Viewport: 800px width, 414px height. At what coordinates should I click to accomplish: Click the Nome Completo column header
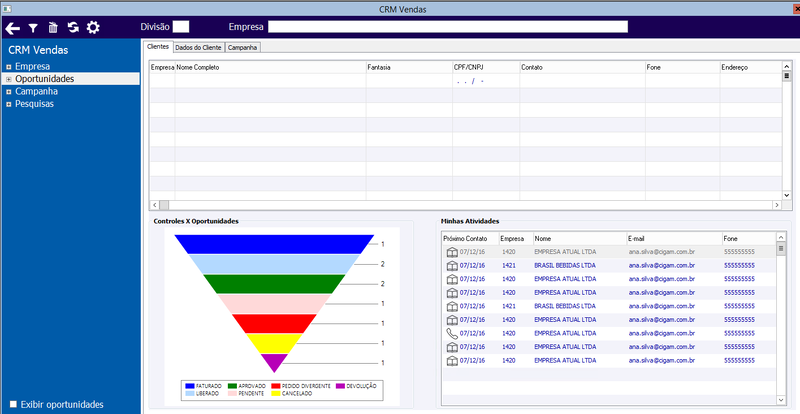(x=270, y=67)
